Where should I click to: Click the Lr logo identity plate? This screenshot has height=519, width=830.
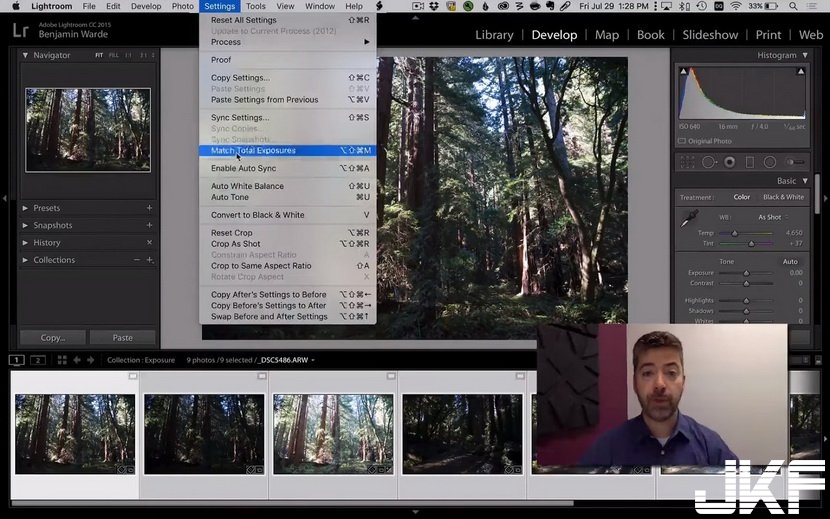point(20,30)
